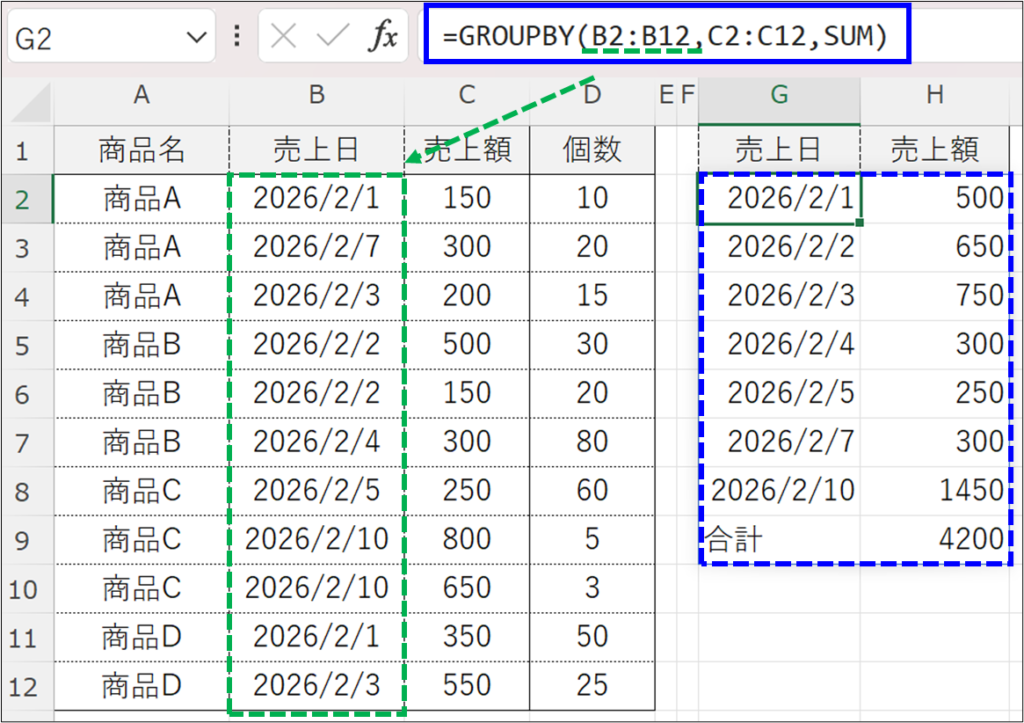This screenshot has width=1024, height=723.
Task: Select cell D7 with value 80
Action: 592,442
